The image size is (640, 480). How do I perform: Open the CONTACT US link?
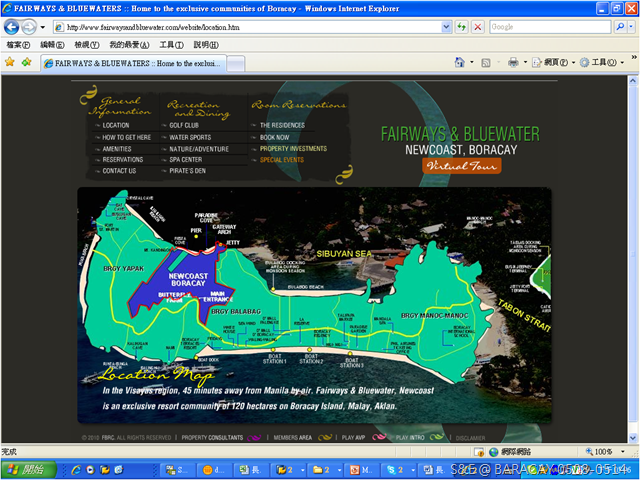pos(119,171)
